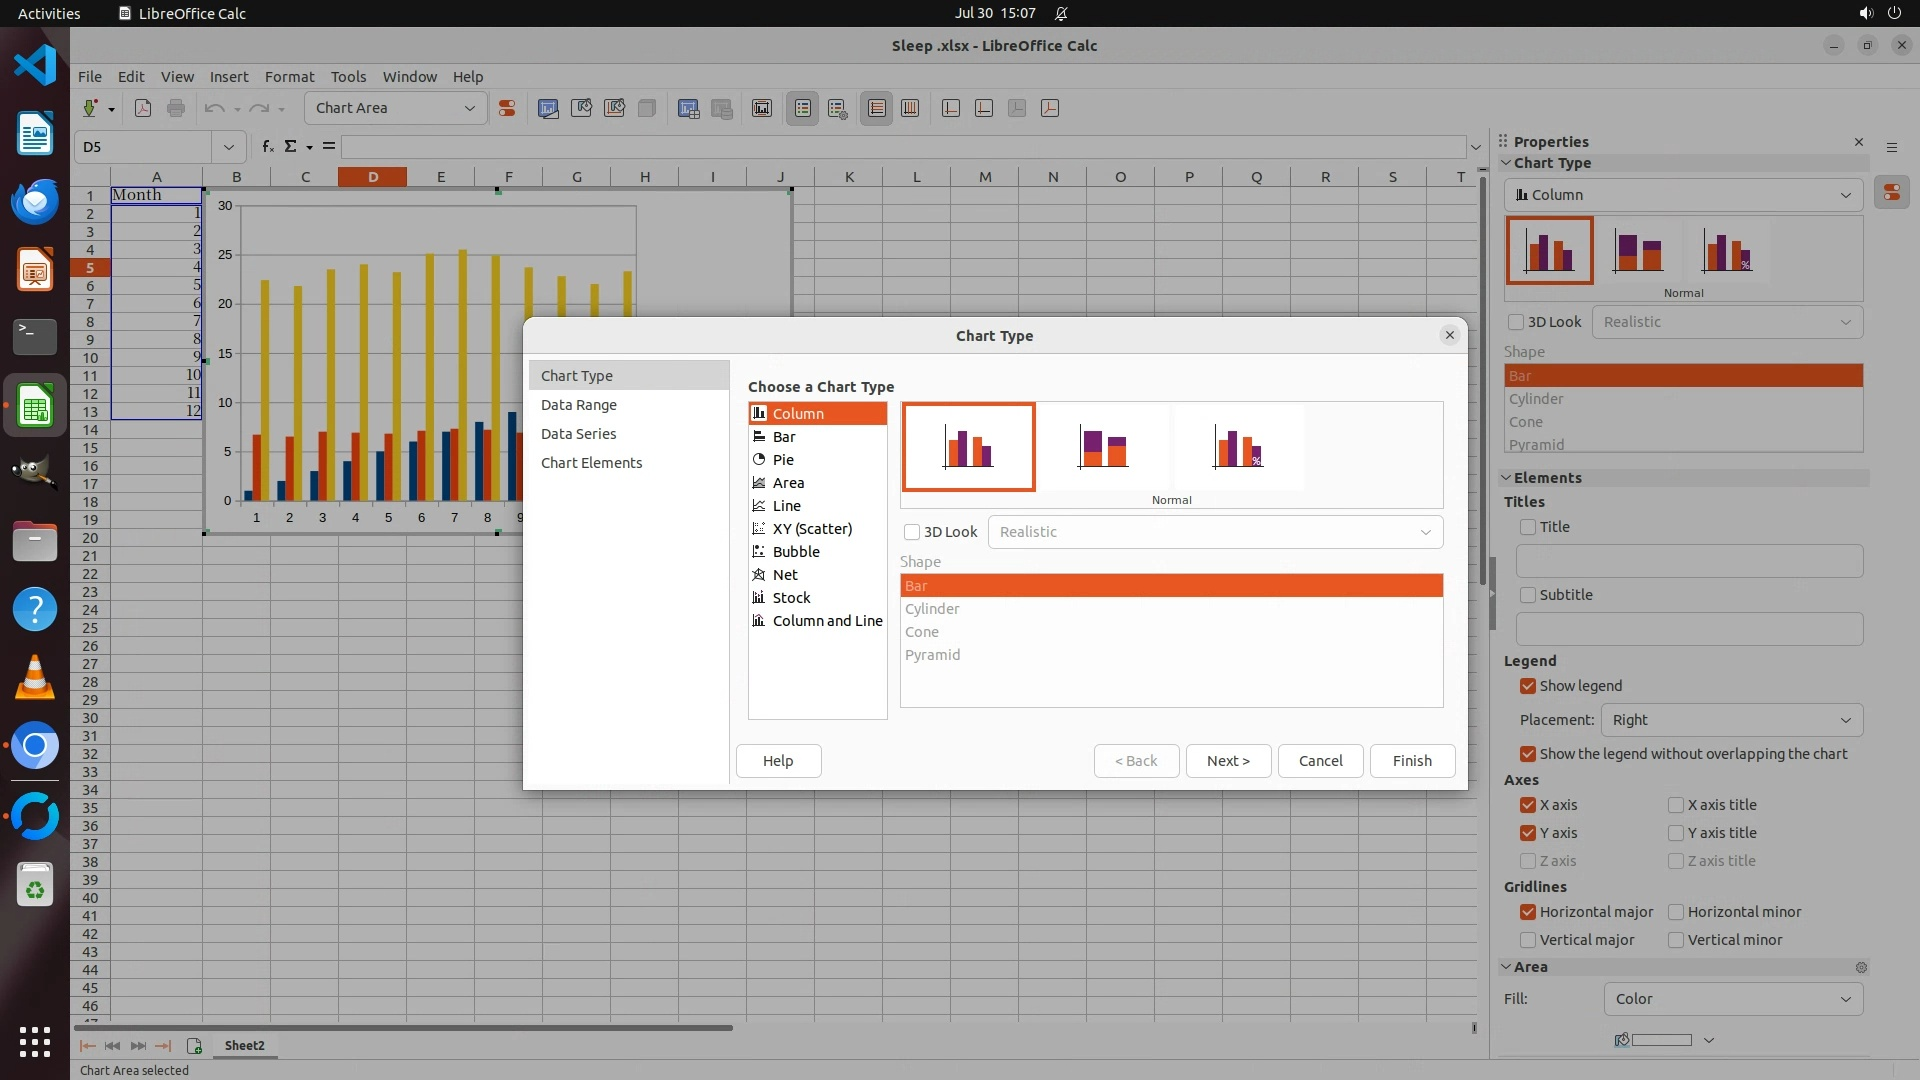Select the Pie chart type
The width and height of the screenshot is (1920, 1080).
(x=783, y=460)
